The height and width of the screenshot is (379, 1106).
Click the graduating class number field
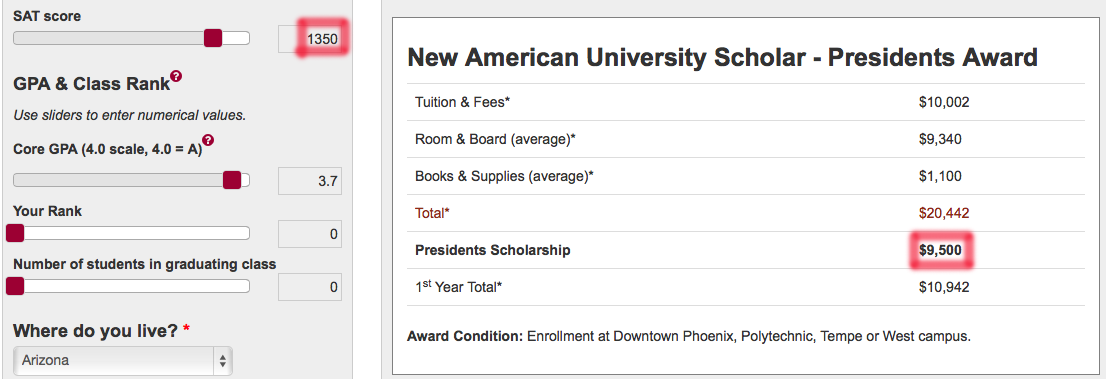click(x=310, y=287)
